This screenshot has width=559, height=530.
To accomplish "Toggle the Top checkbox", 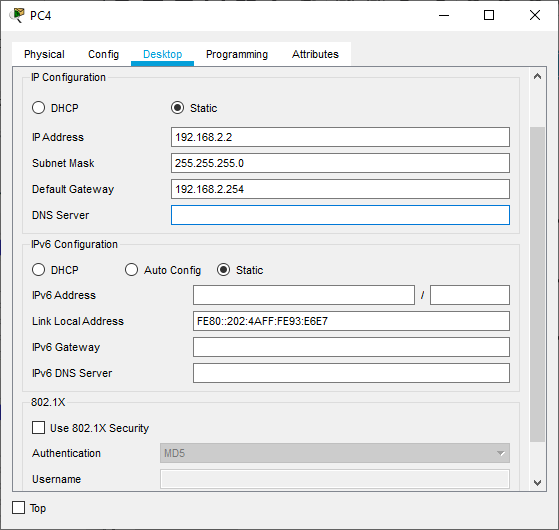I will 19,508.
